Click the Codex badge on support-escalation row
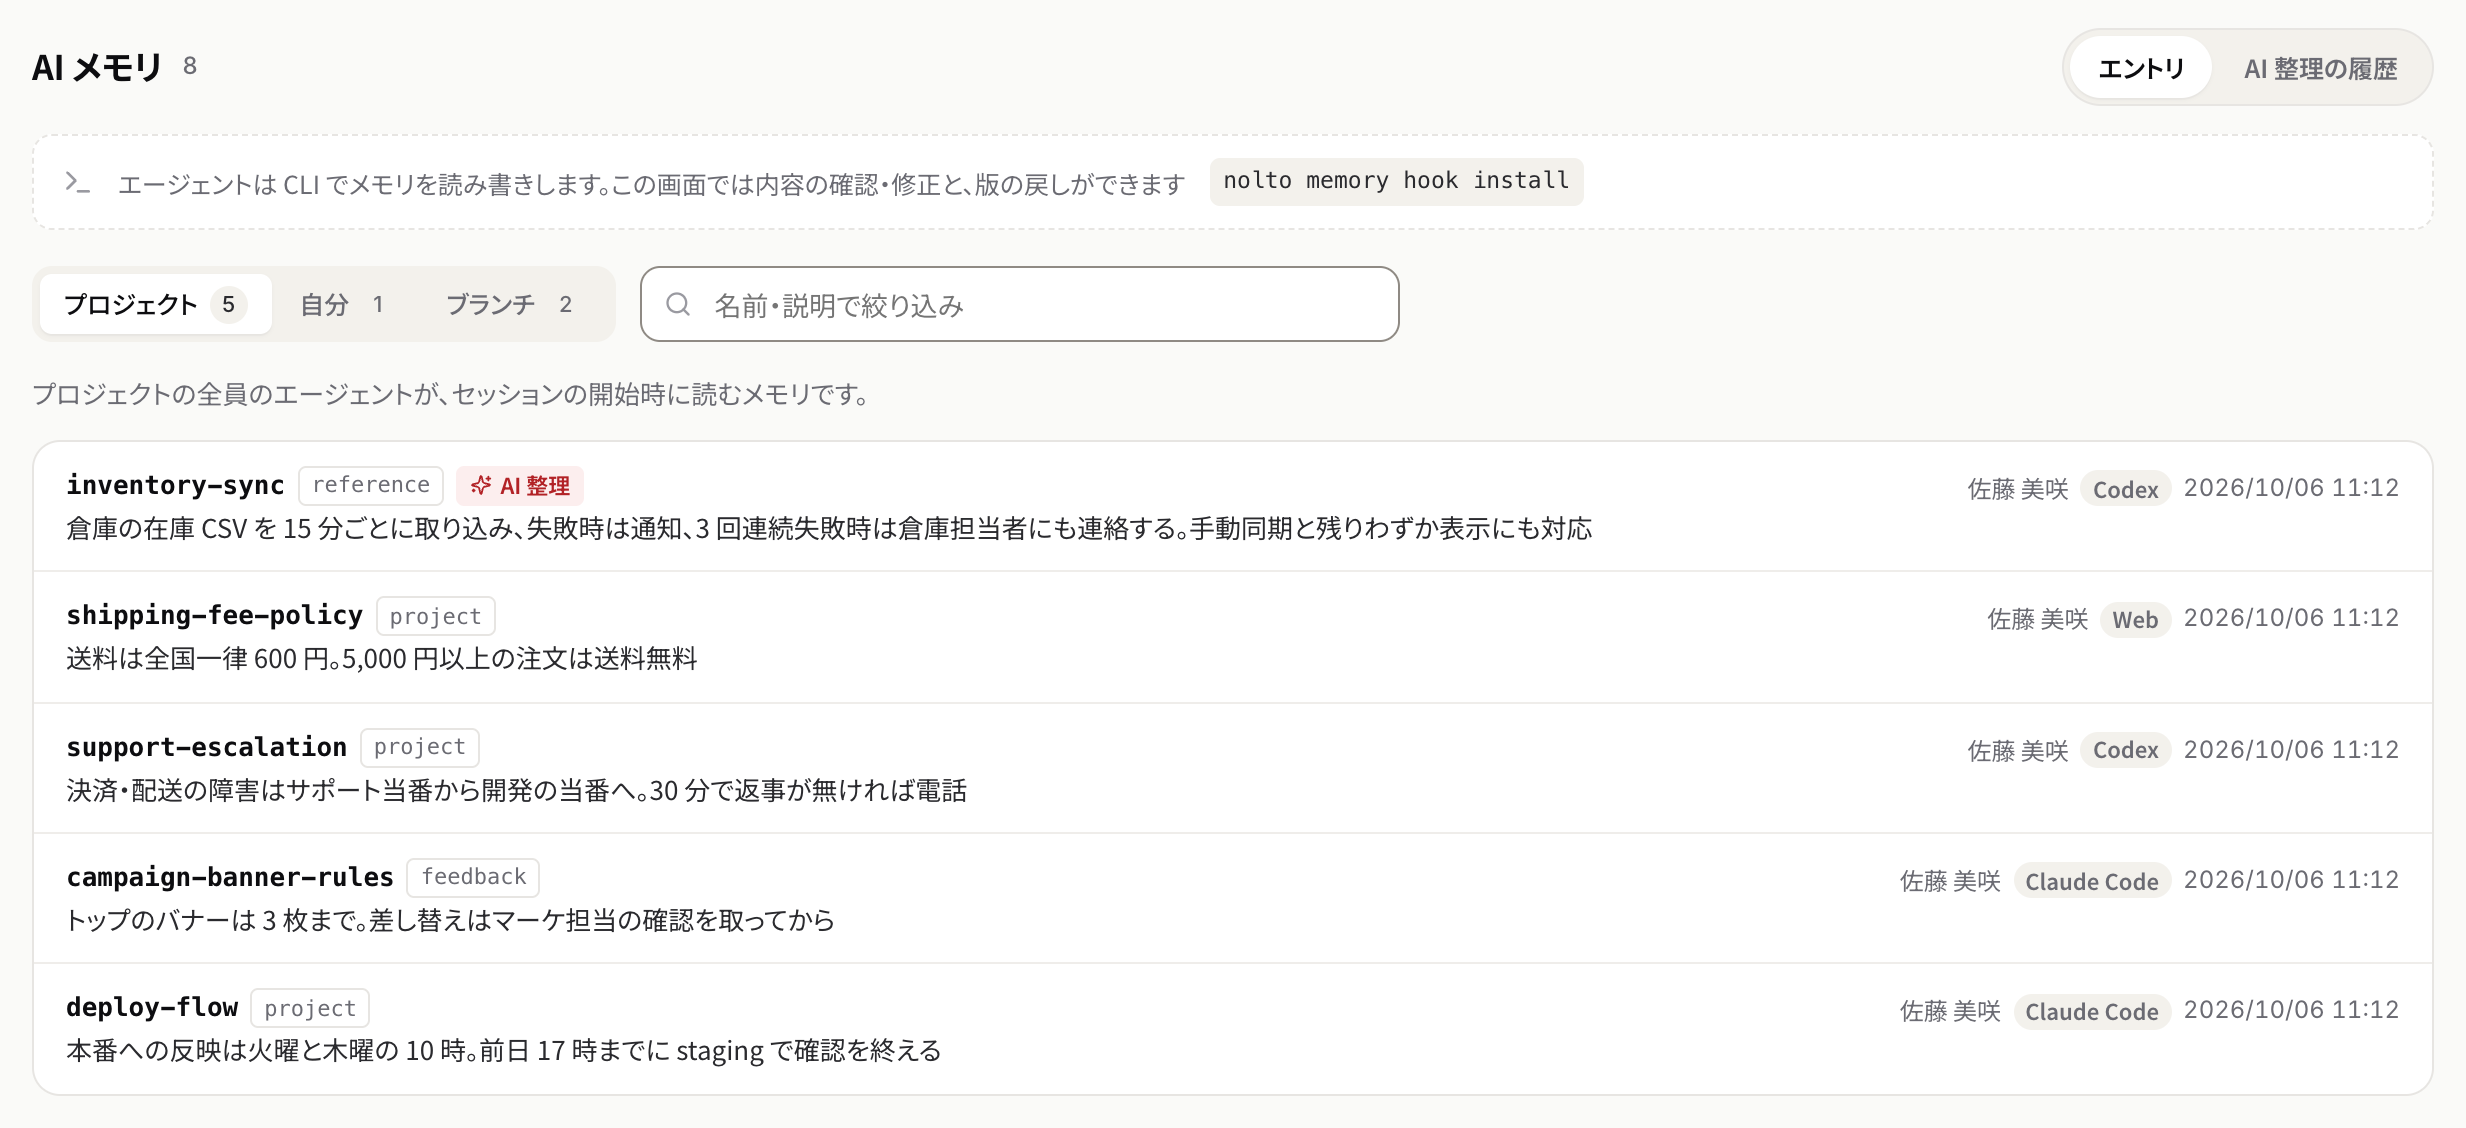 click(2125, 749)
